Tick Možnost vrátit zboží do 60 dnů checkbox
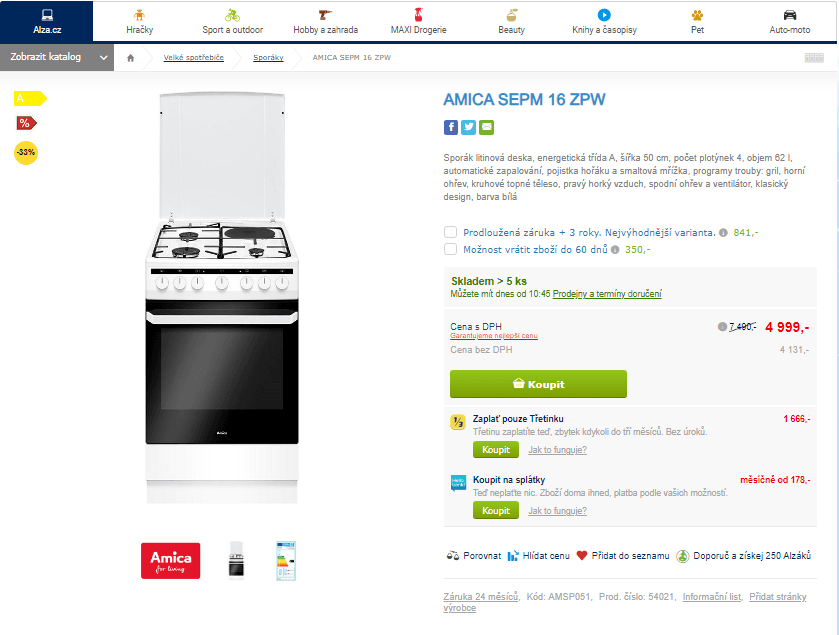 pos(451,249)
